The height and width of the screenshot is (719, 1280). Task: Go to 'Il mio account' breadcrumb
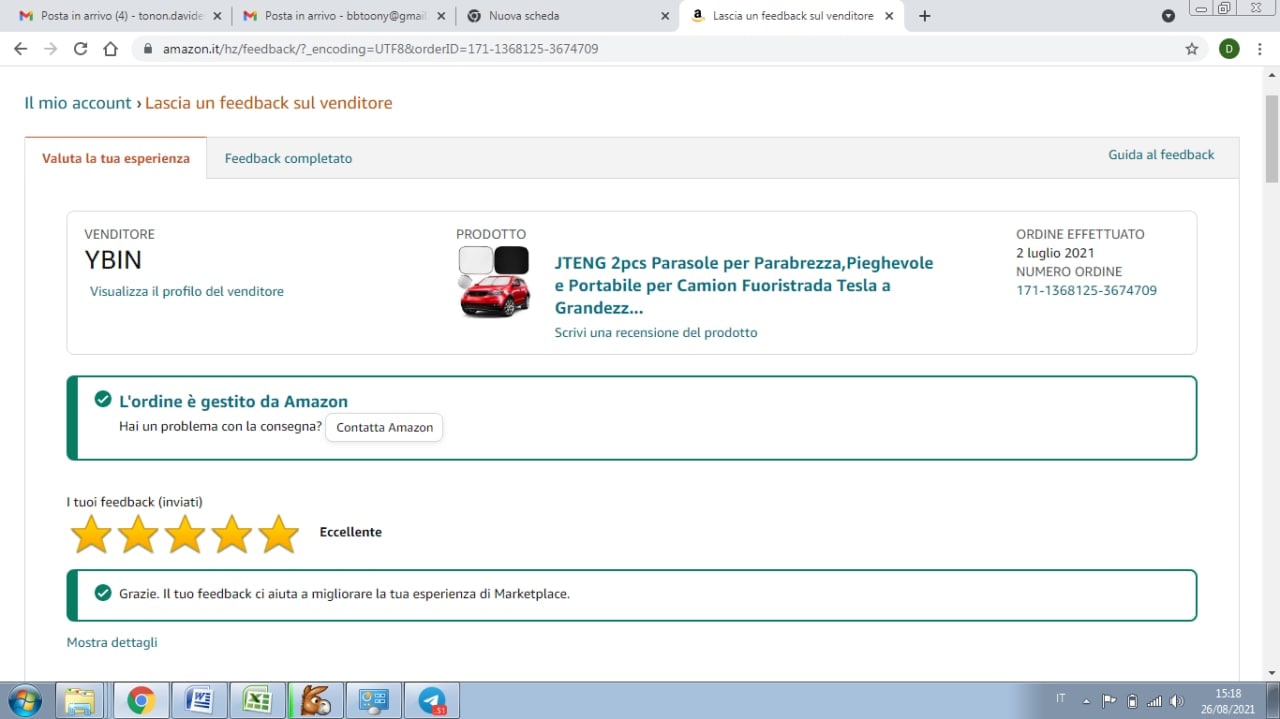(78, 103)
